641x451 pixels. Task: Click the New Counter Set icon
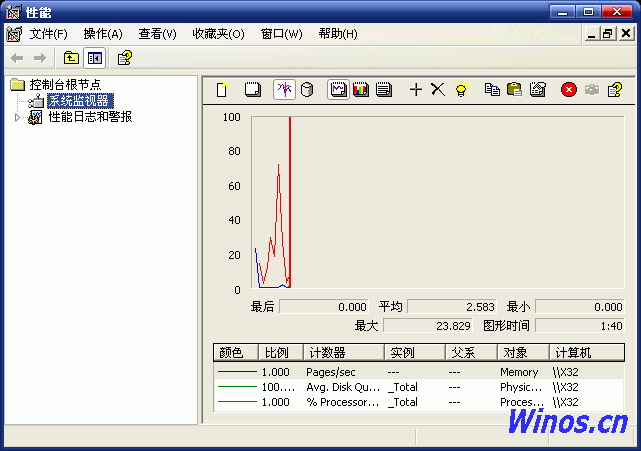[222, 90]
